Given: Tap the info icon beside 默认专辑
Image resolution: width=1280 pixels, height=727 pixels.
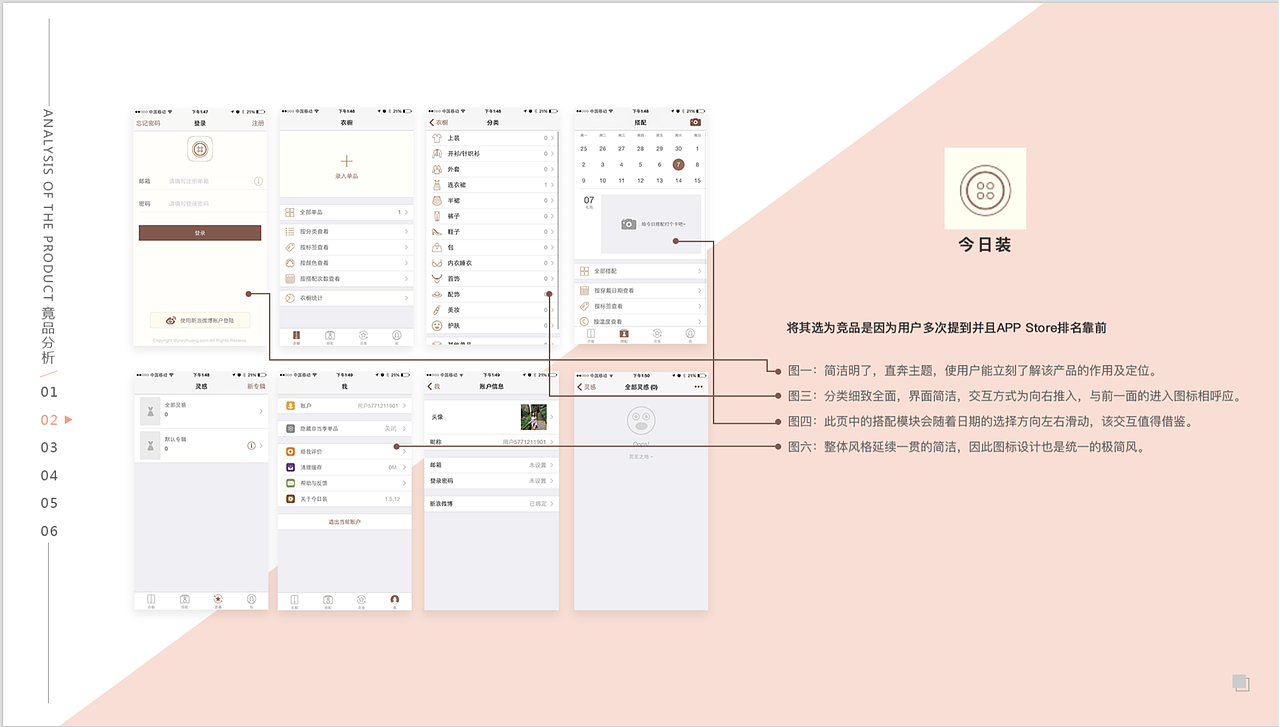Looking at the screenshot, I should coord(251,446).
